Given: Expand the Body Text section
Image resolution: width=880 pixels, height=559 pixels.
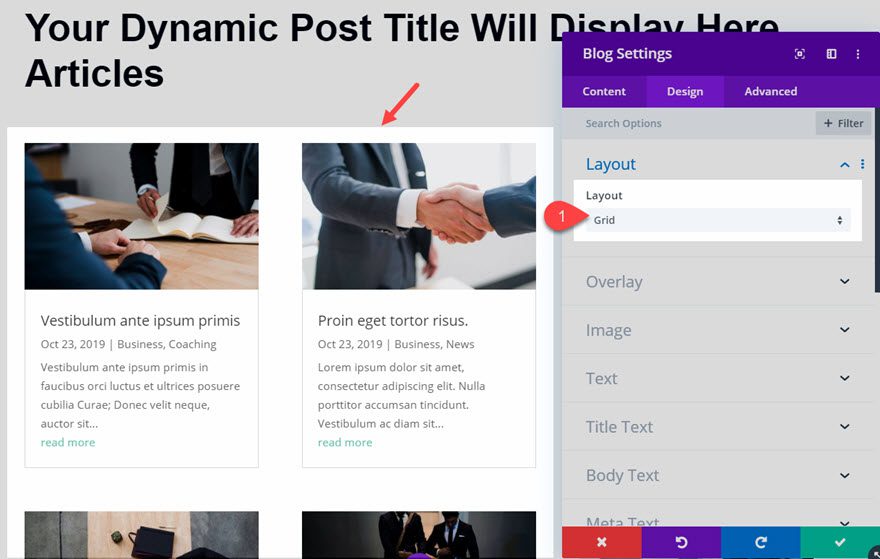Looking at the screenshot, I should (718, 475).
